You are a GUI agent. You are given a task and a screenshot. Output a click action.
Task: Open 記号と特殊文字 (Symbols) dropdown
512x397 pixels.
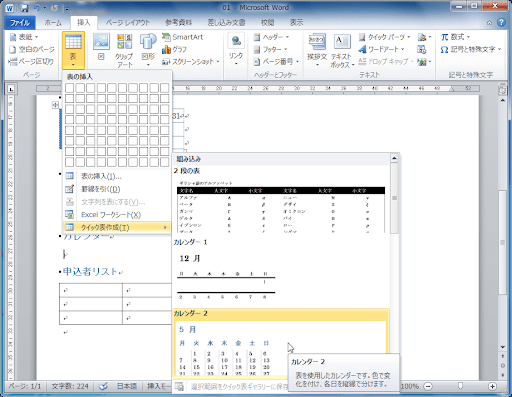point(471,49)
